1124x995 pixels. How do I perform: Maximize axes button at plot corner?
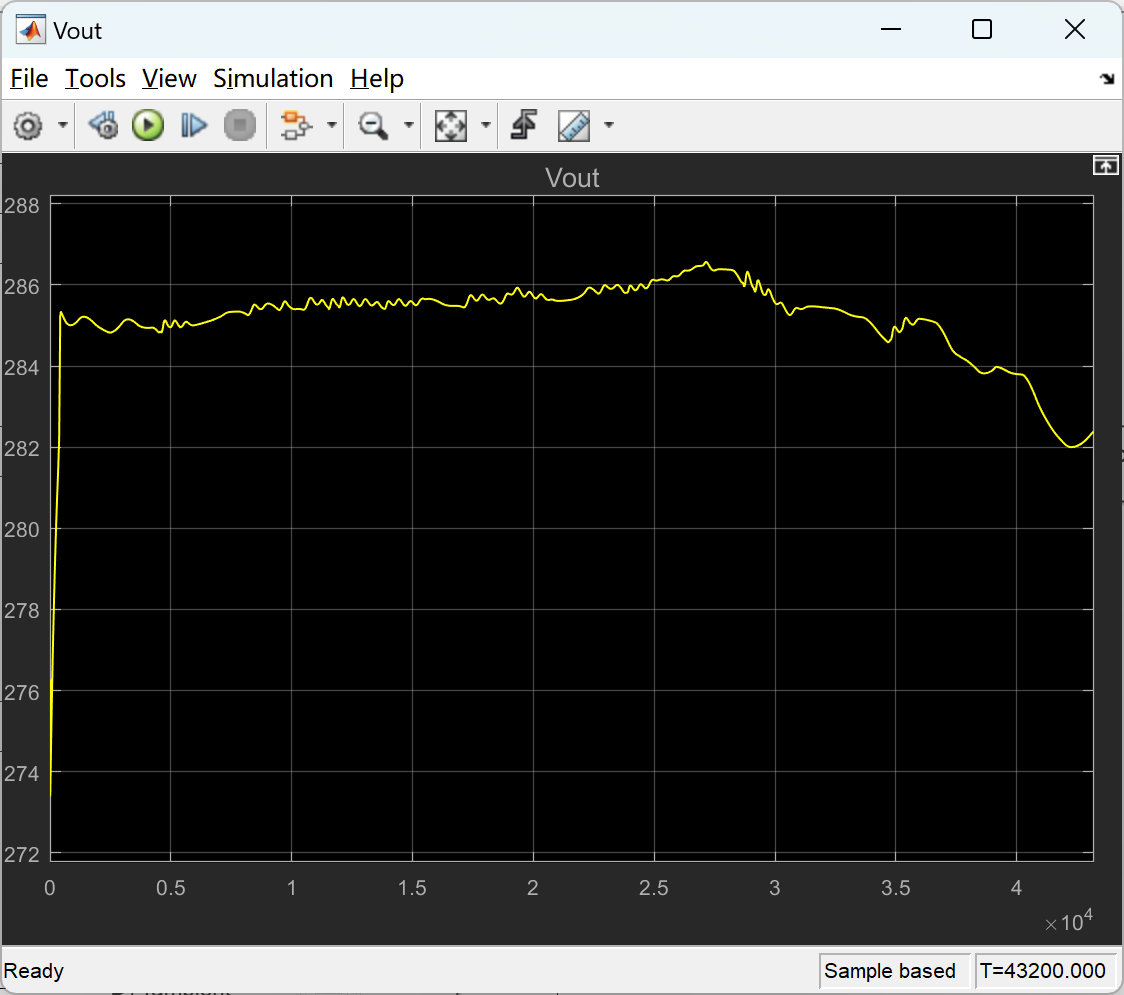[x=1105, y=166]
